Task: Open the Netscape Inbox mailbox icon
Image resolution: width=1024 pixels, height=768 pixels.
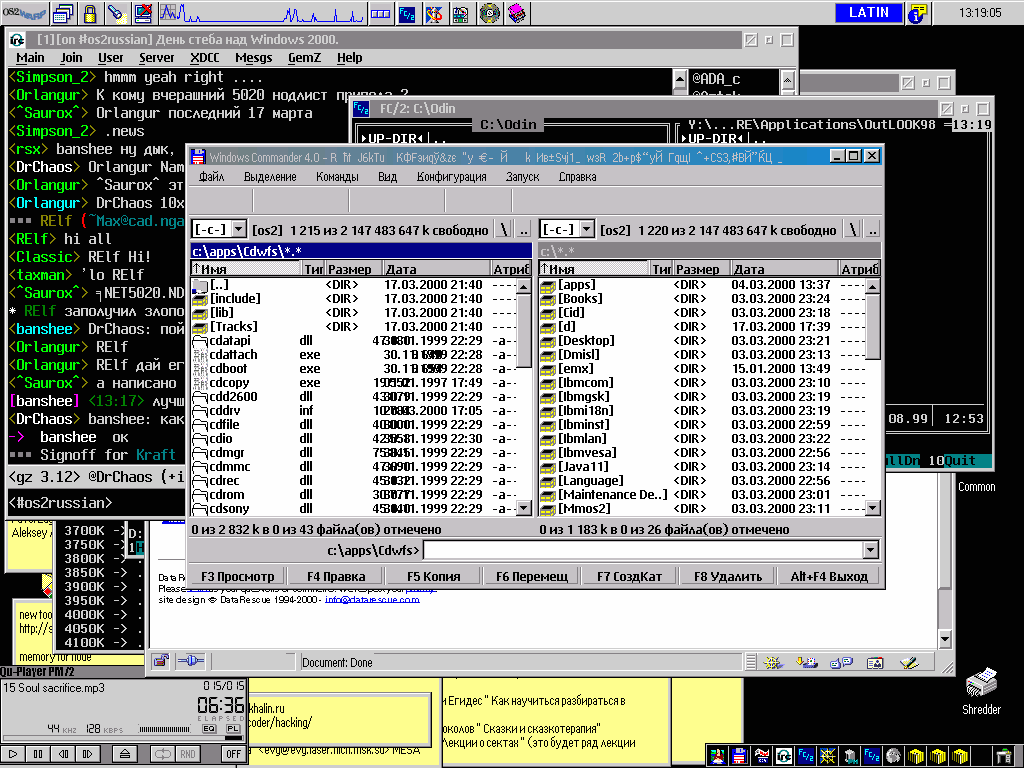Action: 807,662
